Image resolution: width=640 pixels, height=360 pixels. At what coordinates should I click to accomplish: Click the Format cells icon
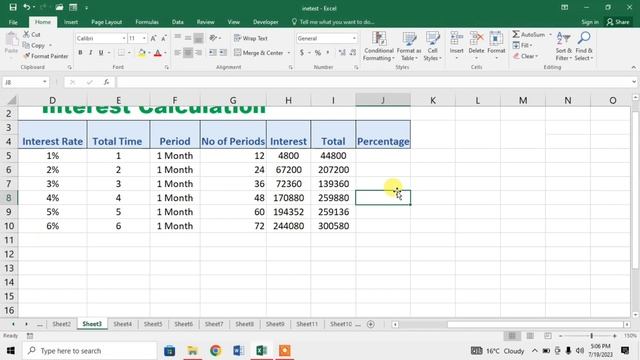(x=496, y=39)
